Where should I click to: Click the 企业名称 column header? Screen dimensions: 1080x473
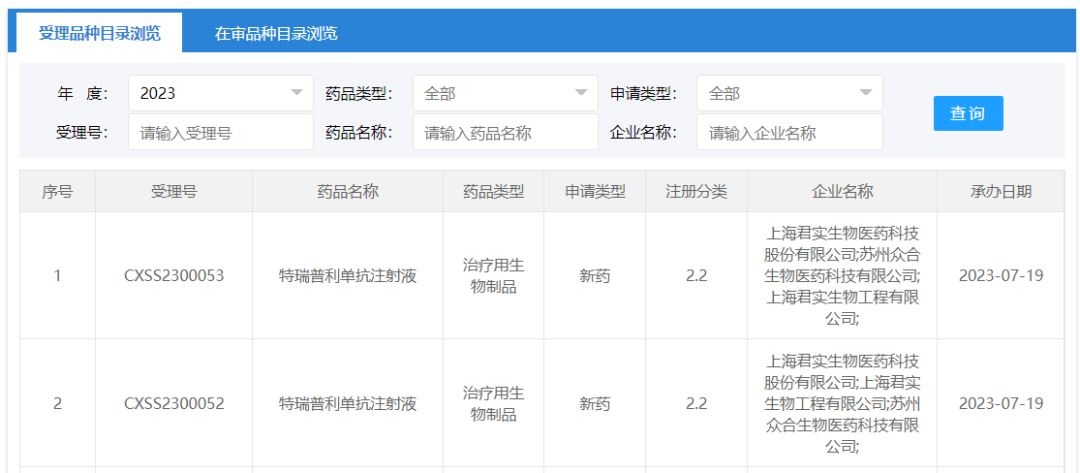[842, 191]
